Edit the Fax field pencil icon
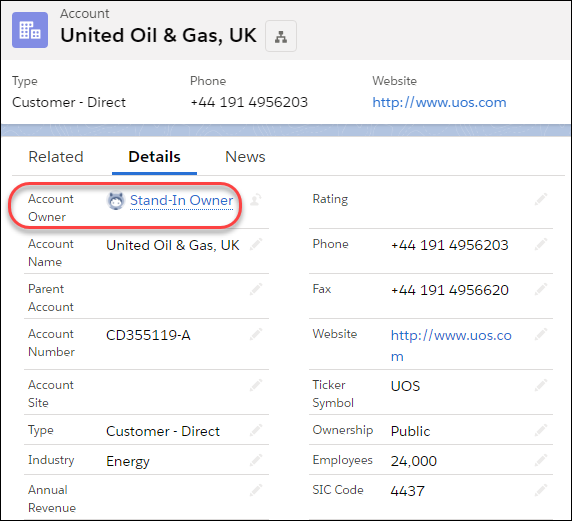Viewport: 572px width, 521px height. [x=541, y=289]
